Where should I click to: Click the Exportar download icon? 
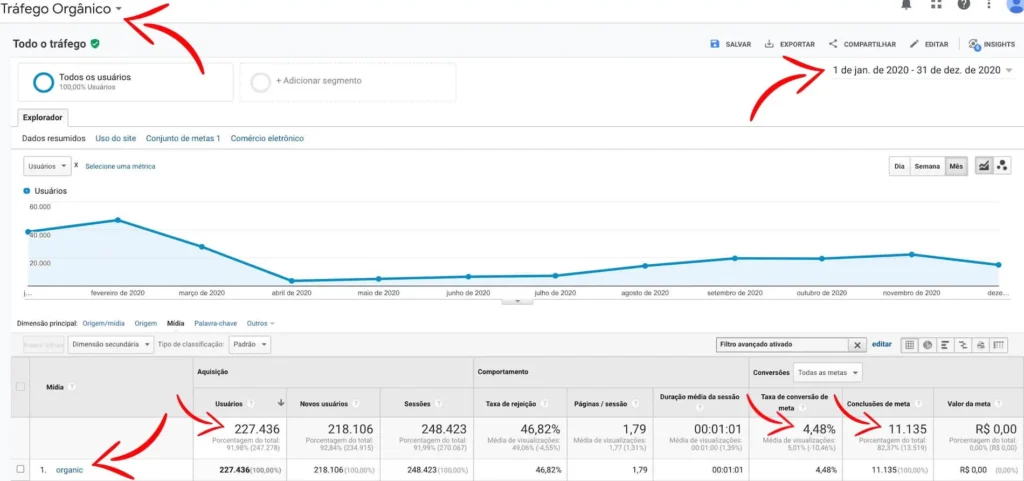pyautogui.click(x=769, y=44)
